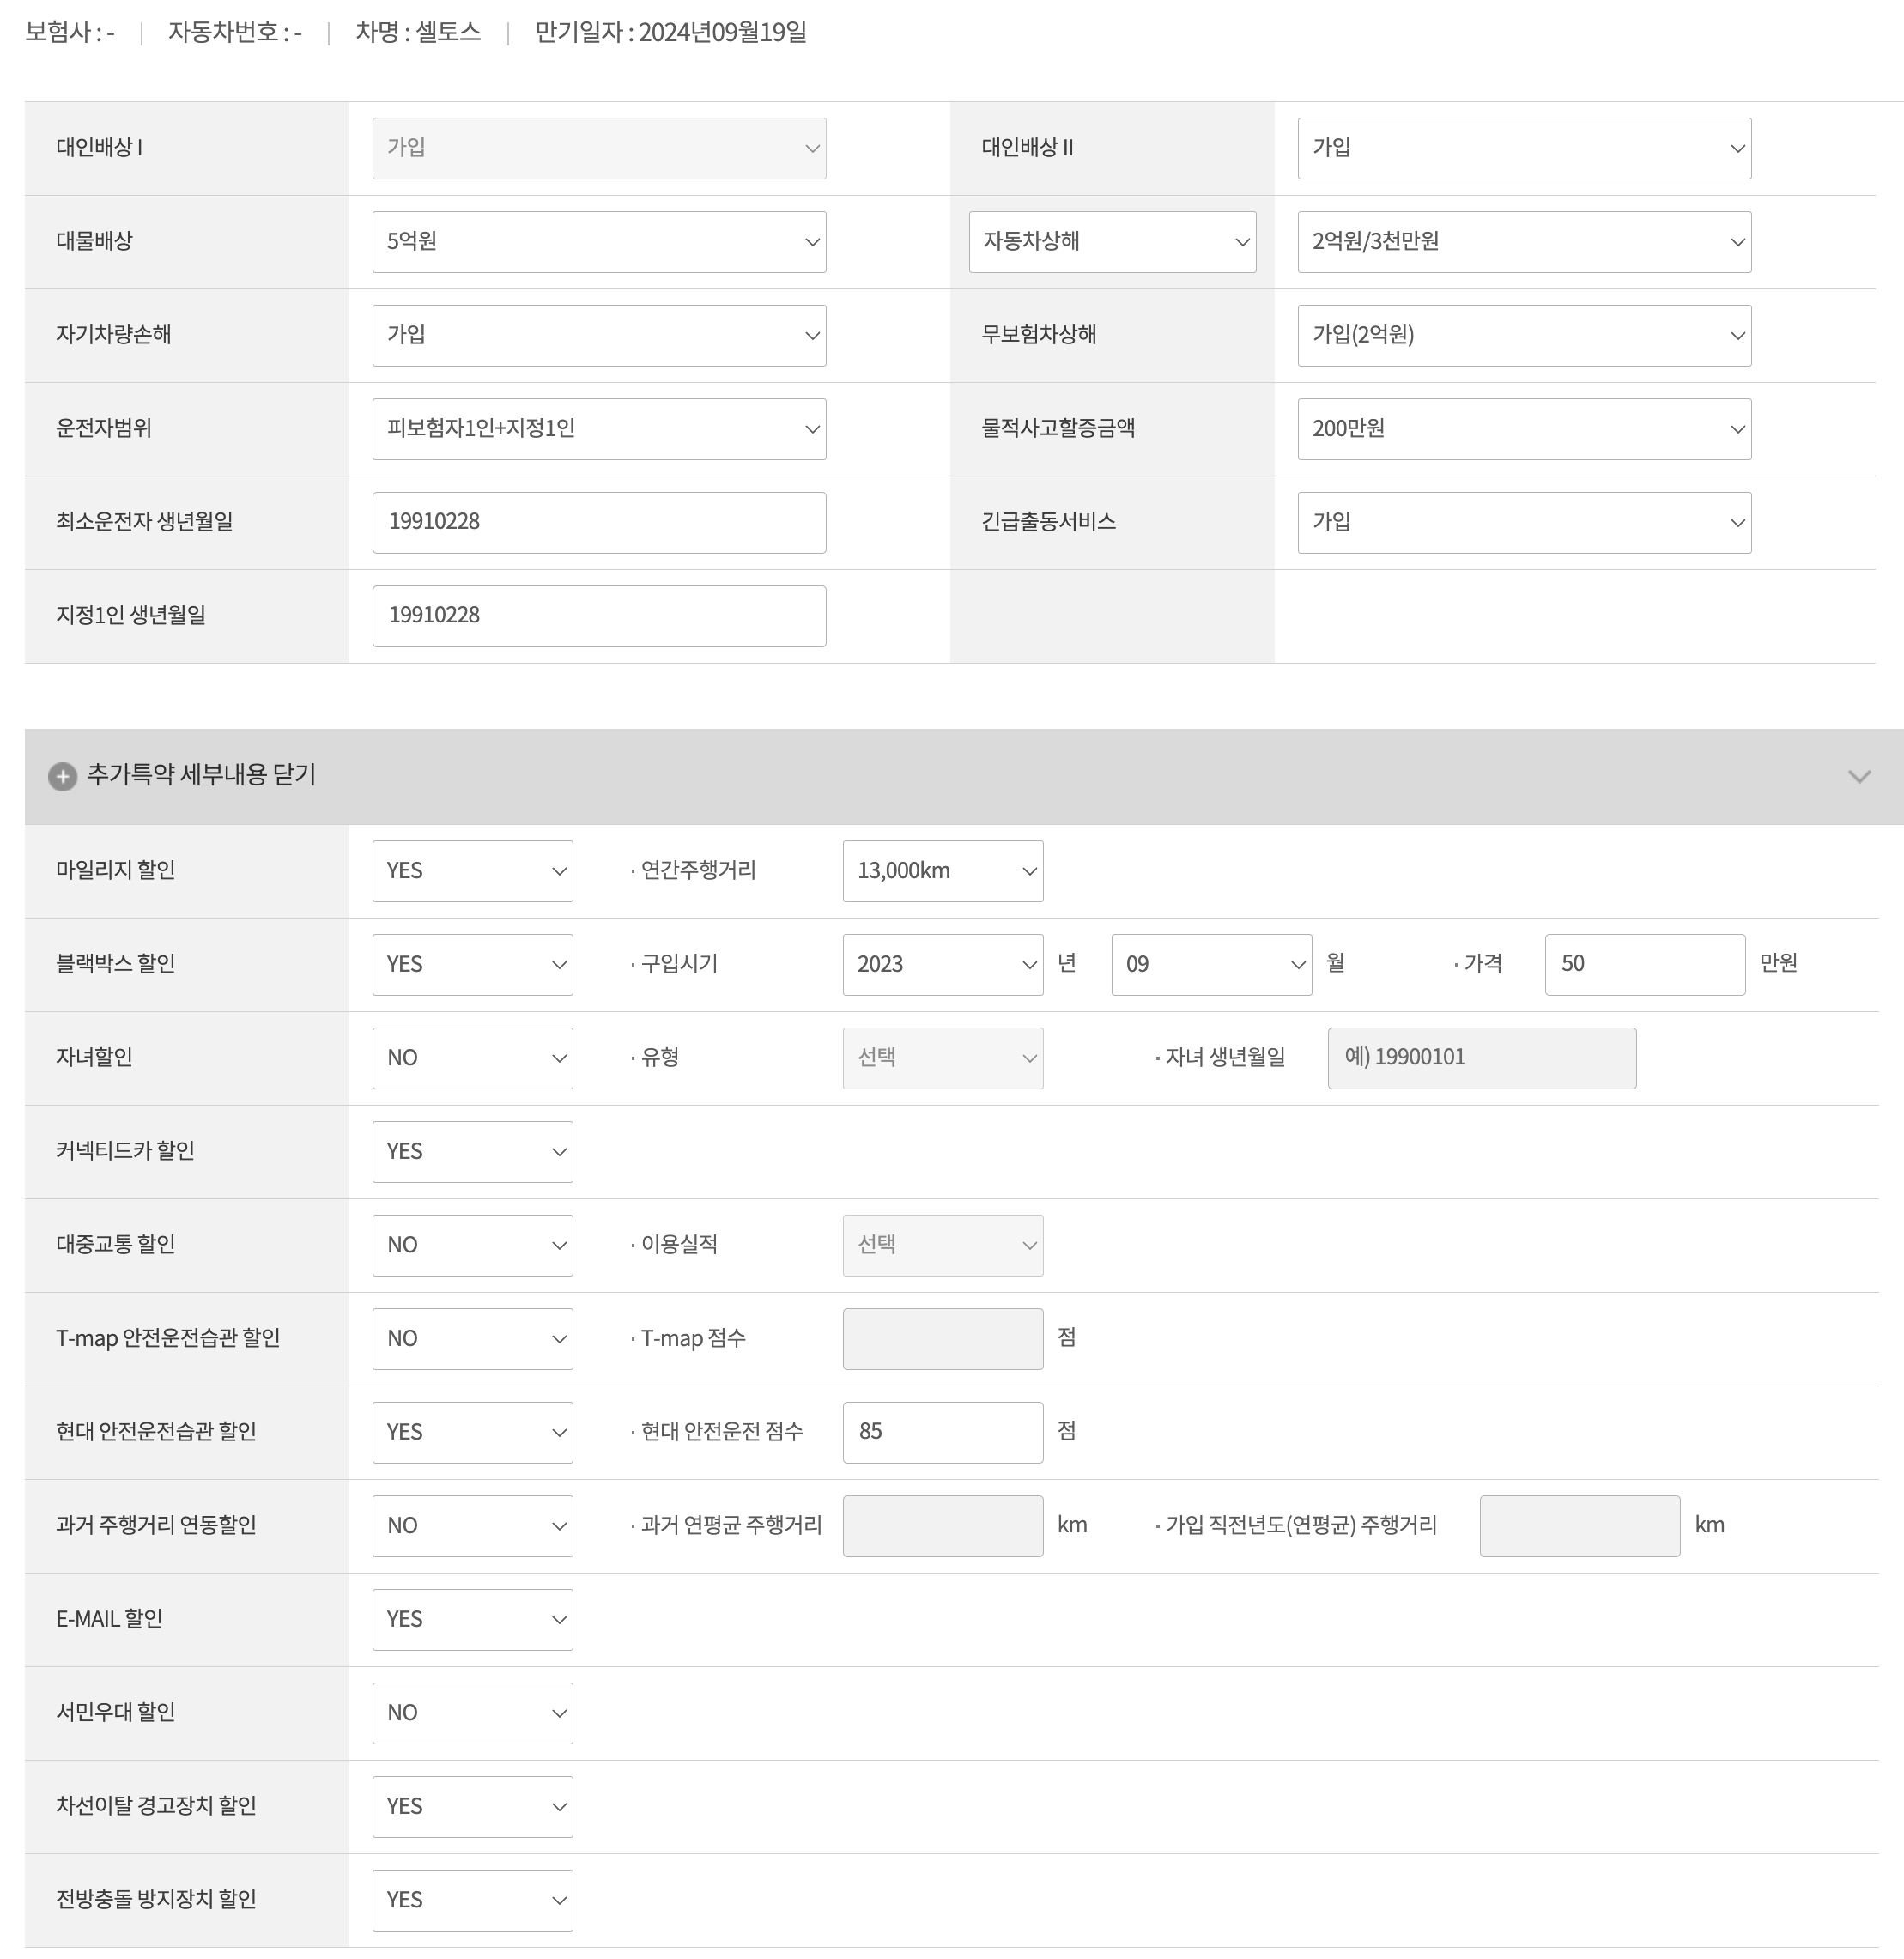Open the blackbox purchase month 09 selector
The image size is (1904, 1959).
click(x=1210, y=963)
